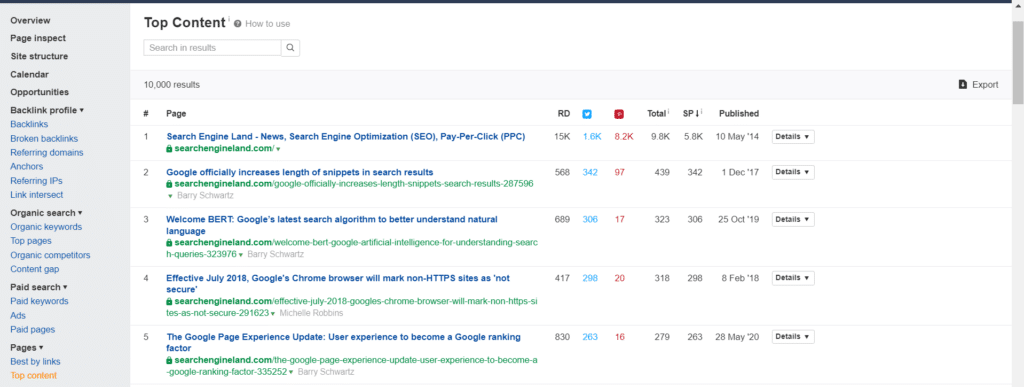Viewport: 1024px width, 387px height.
Task: Open Backlinks report
Action: (x=29, y=124)
